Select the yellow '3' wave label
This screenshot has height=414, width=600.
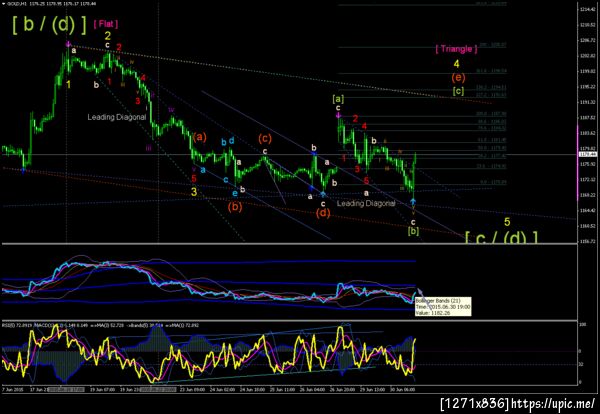coord(194,192)
